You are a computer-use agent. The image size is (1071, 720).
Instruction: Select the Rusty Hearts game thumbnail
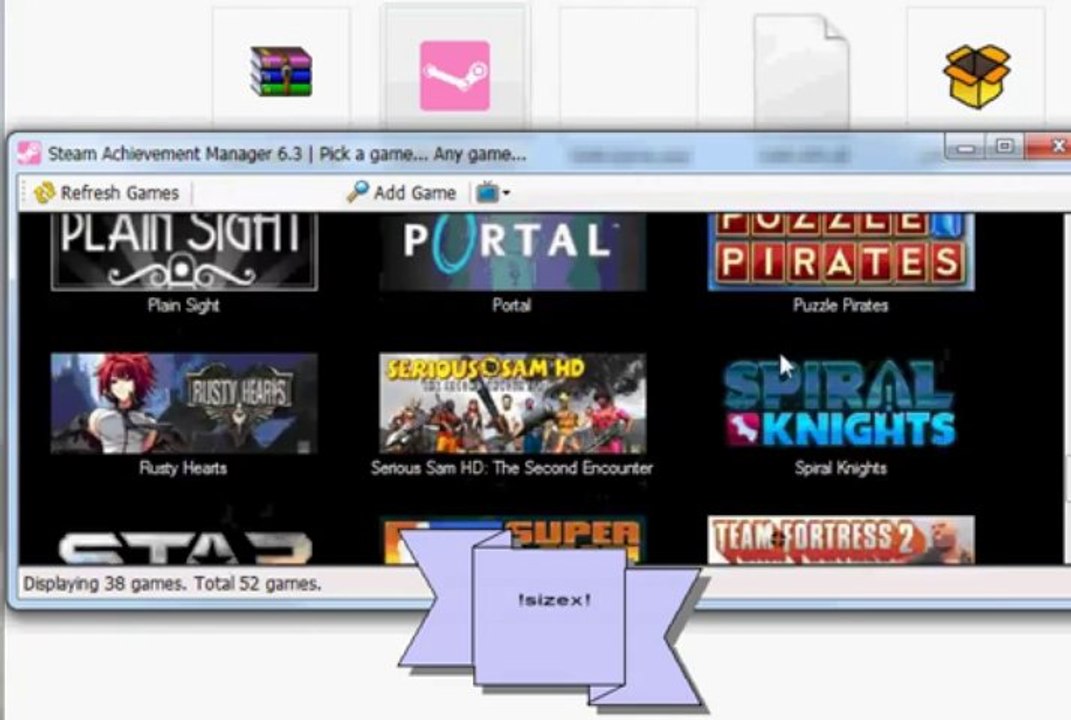184,403
